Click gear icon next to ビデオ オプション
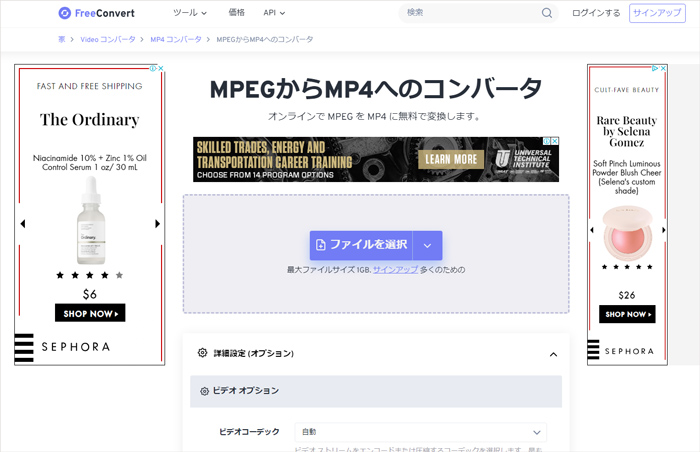 coord(204,391)
